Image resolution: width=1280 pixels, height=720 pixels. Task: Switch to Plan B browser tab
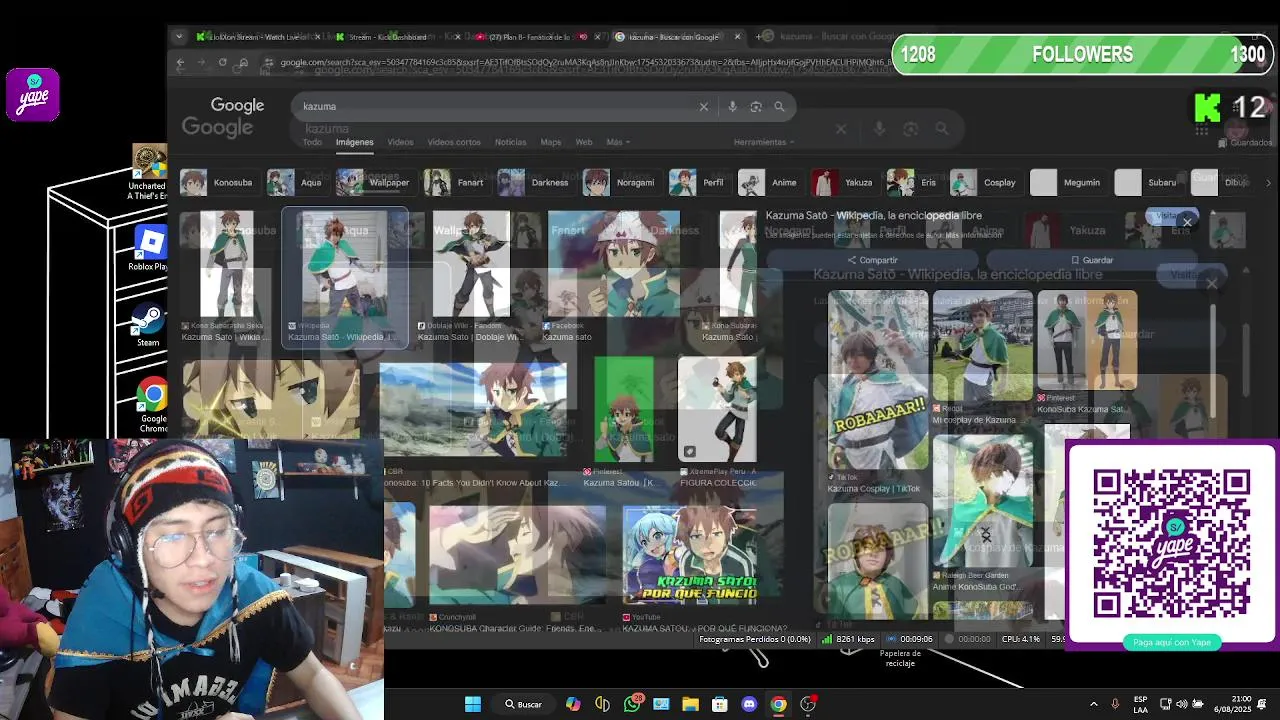click(x=535, y=37)
